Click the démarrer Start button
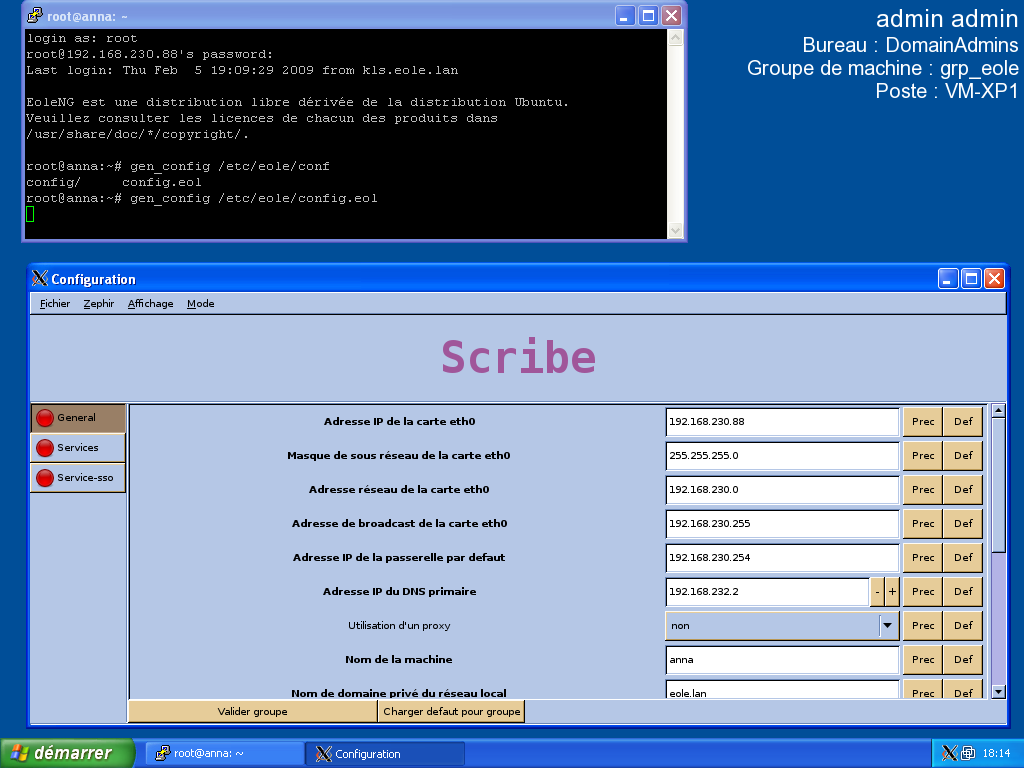 67,753
